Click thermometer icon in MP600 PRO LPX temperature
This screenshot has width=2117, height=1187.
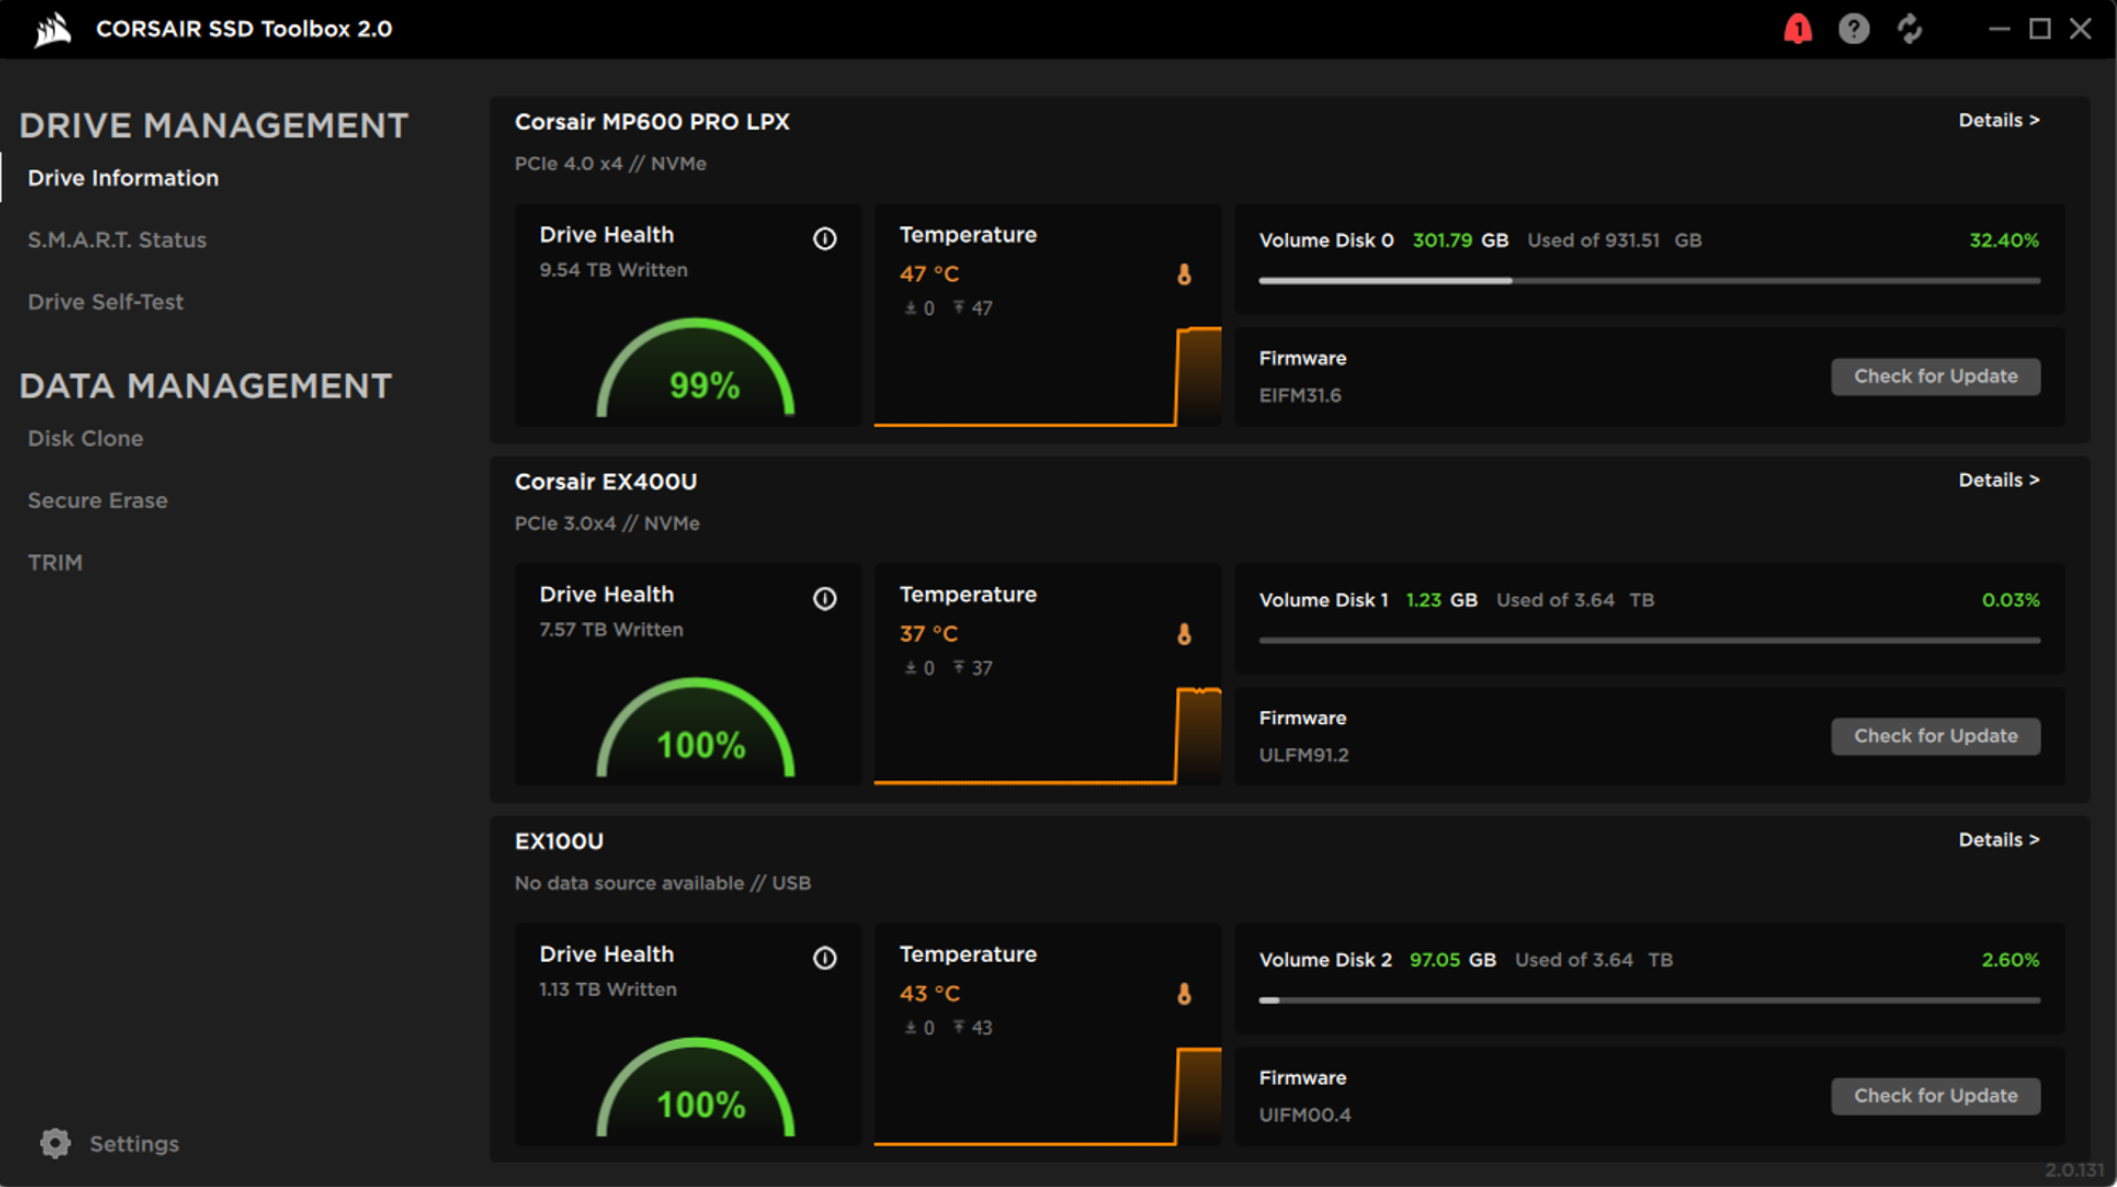[1184, 274]
